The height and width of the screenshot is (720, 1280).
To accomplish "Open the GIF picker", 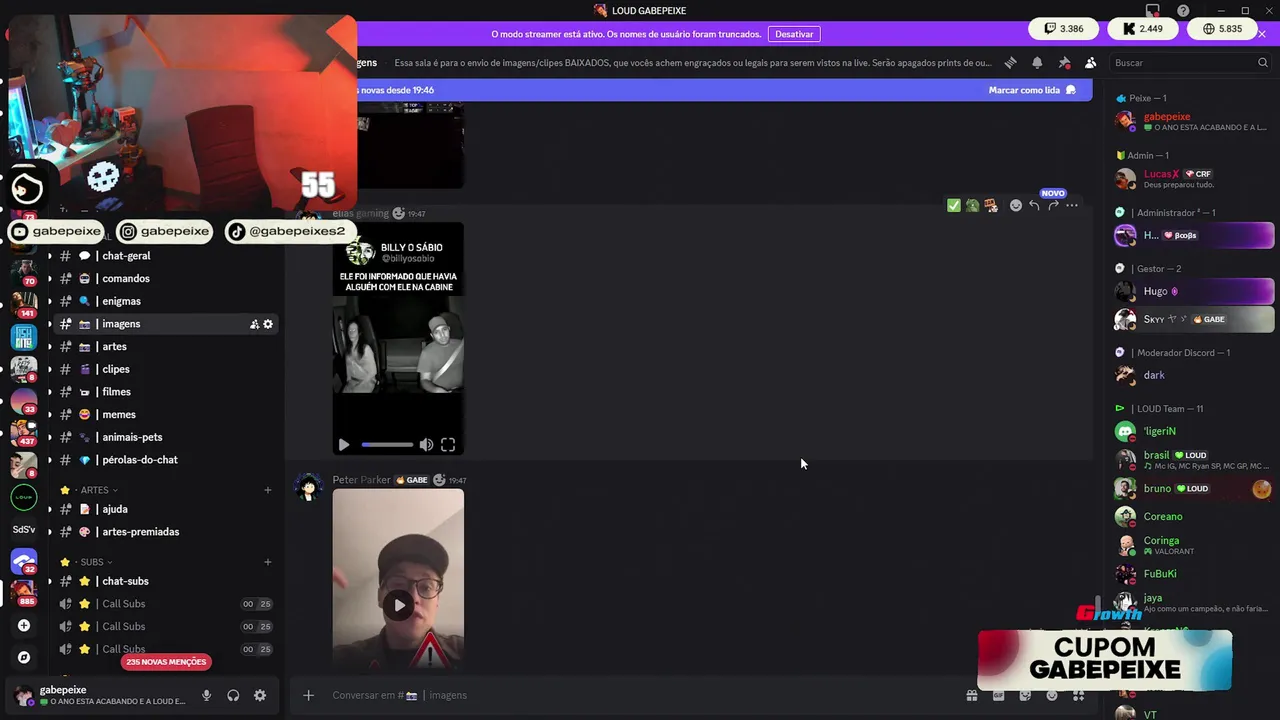I will tap(998, 695).
